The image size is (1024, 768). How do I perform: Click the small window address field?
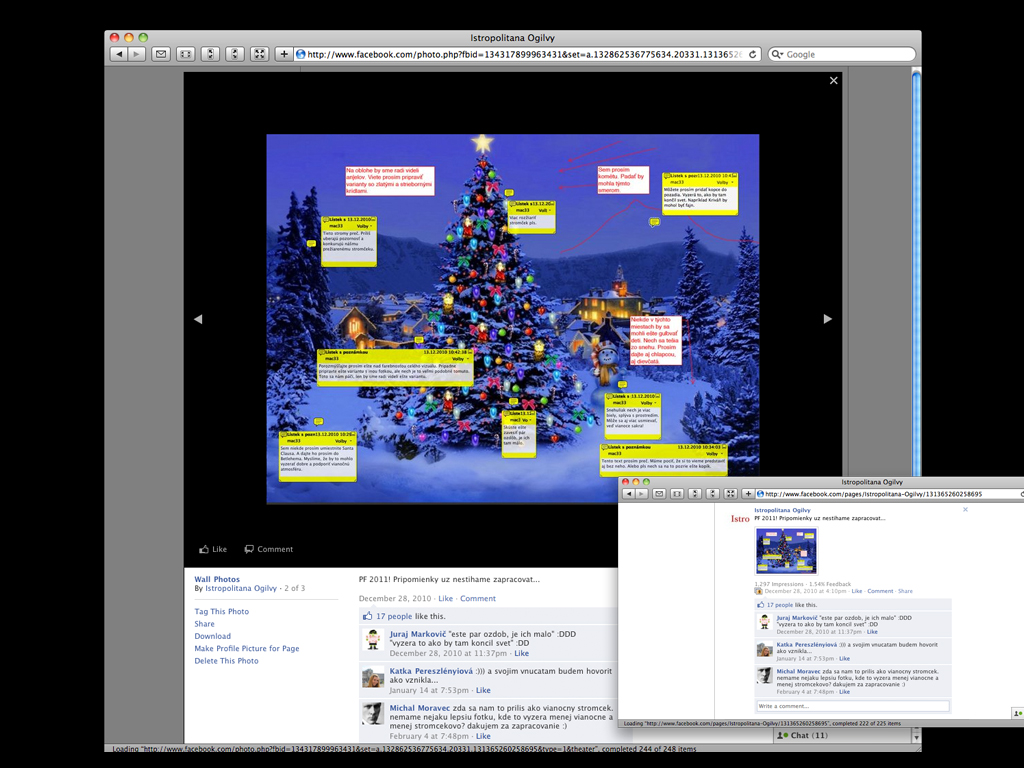point(890,494)
